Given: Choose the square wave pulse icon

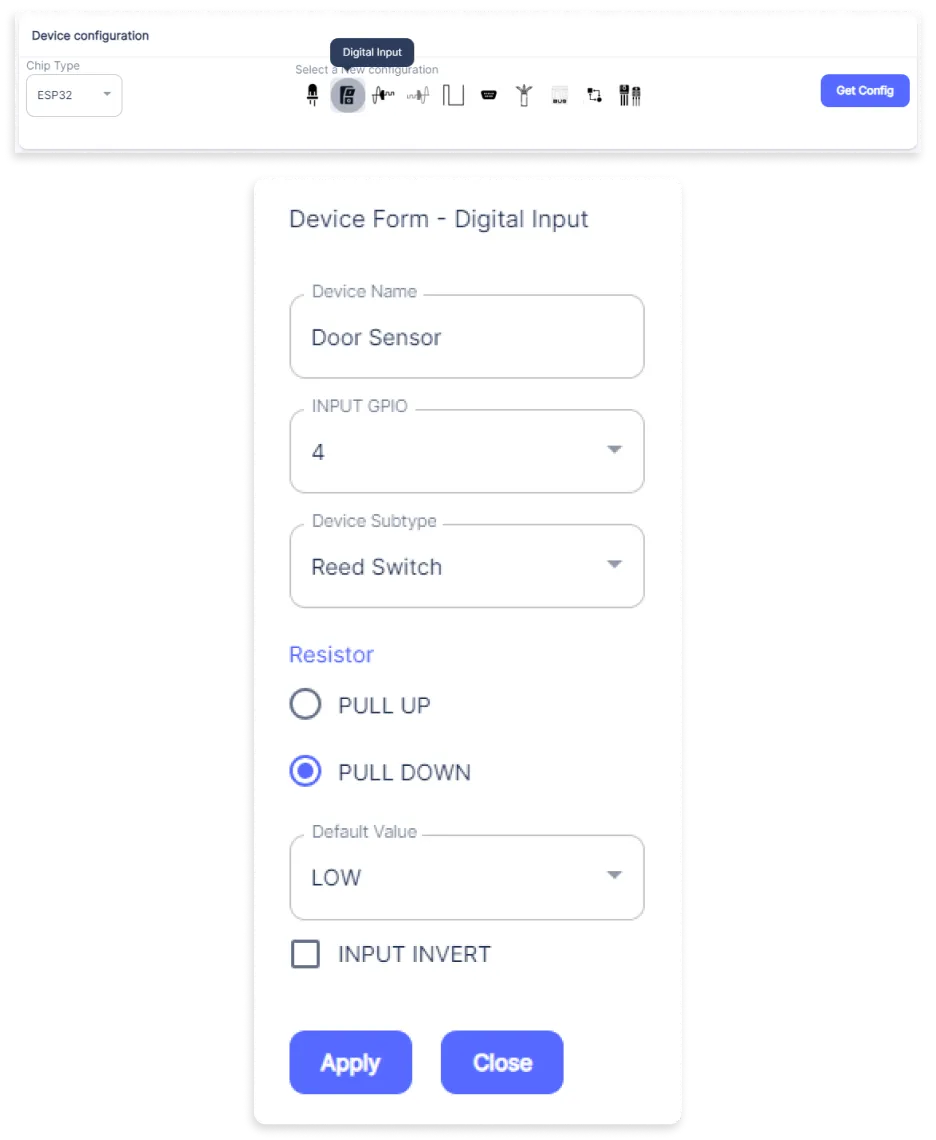Looking at the screenshot, I should point(453,96).
